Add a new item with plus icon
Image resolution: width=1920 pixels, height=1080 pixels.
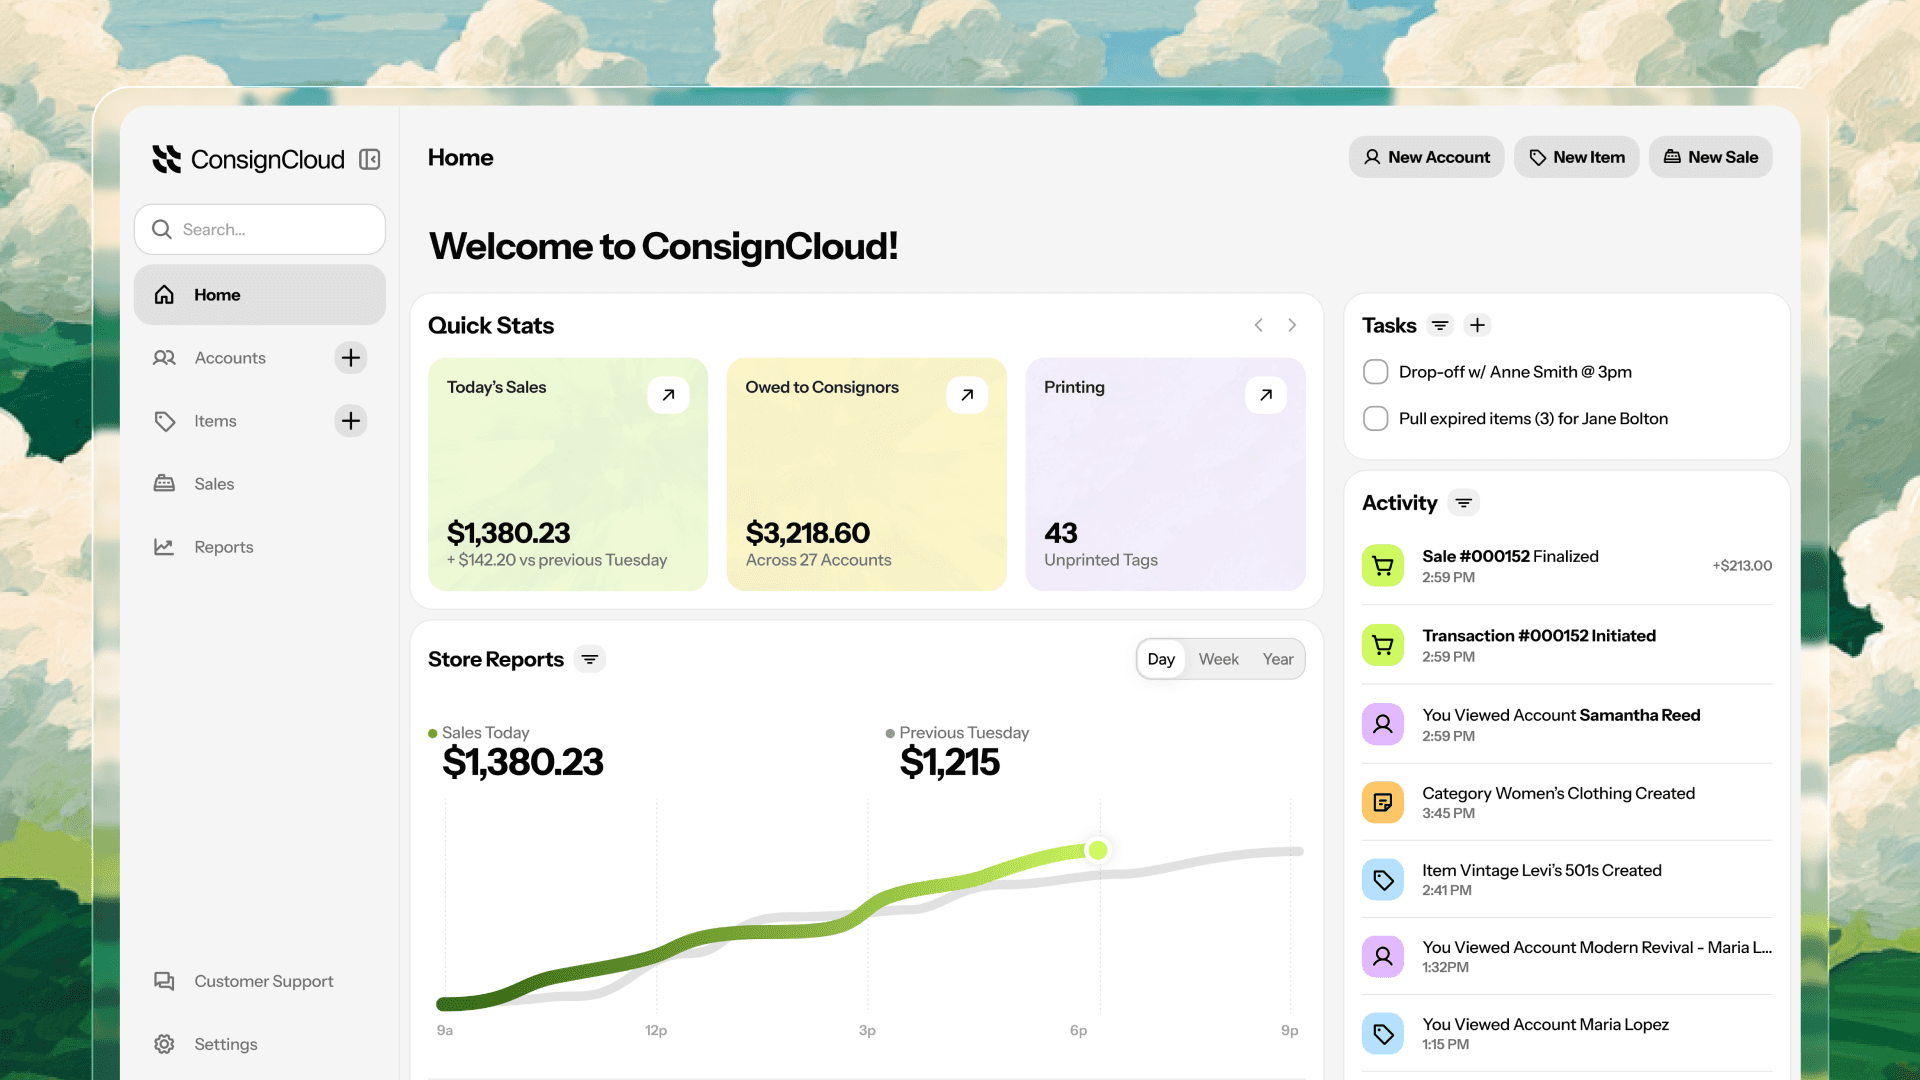click(x=350, y=421)
